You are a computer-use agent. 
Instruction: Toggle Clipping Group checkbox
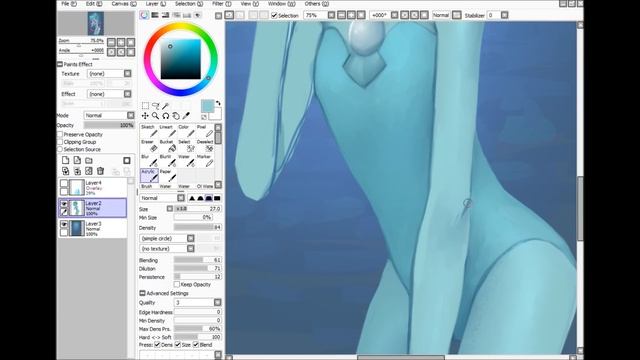tap(60, 142)
